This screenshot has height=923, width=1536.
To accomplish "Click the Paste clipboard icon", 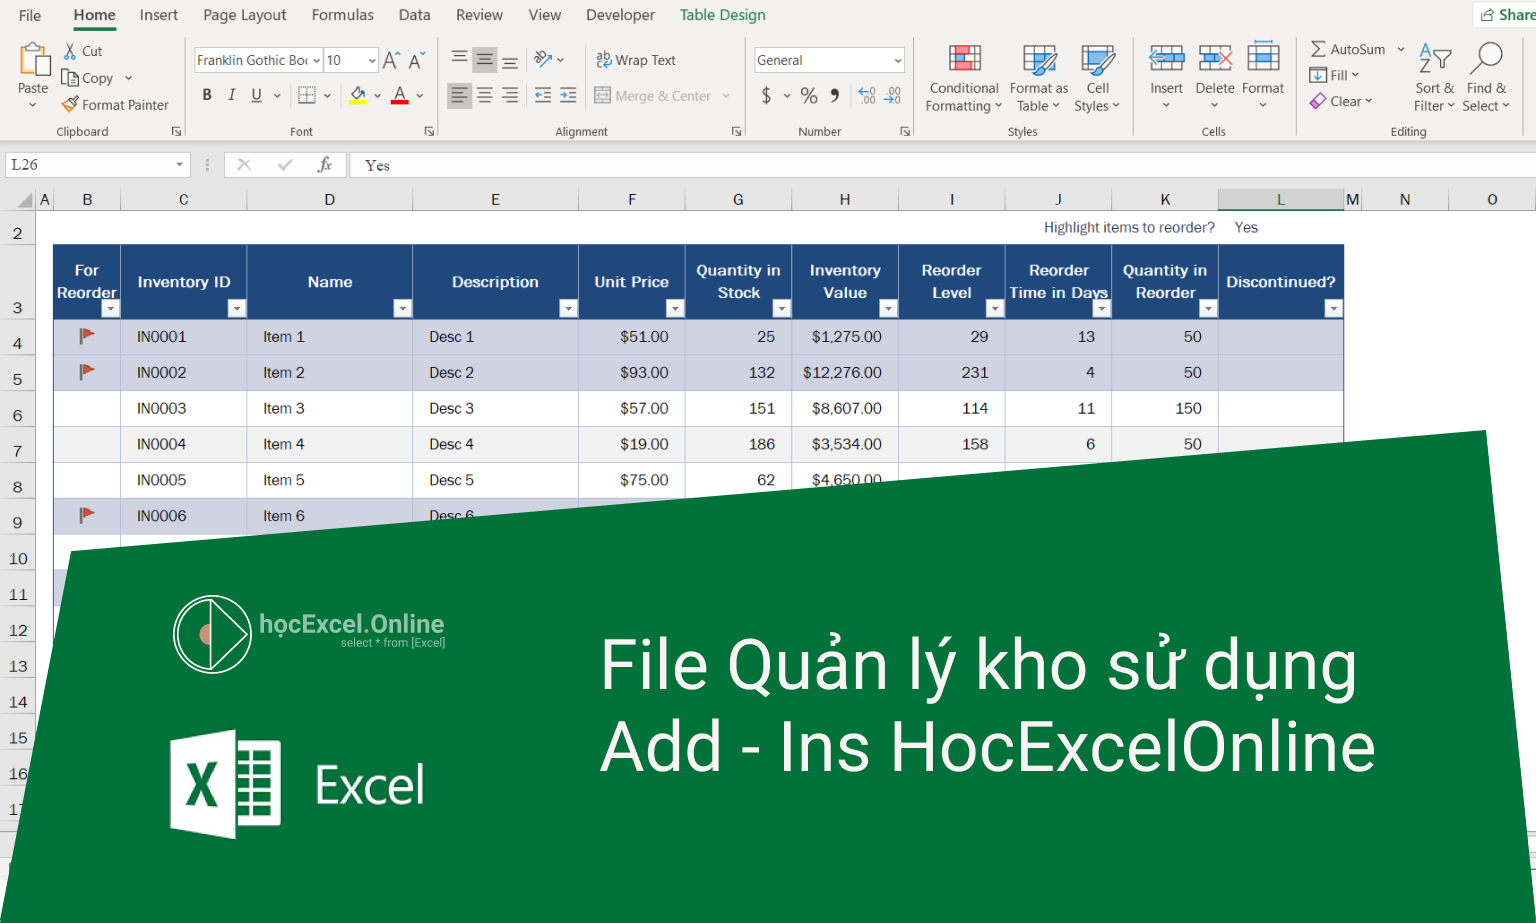I will tap(34, 61).
